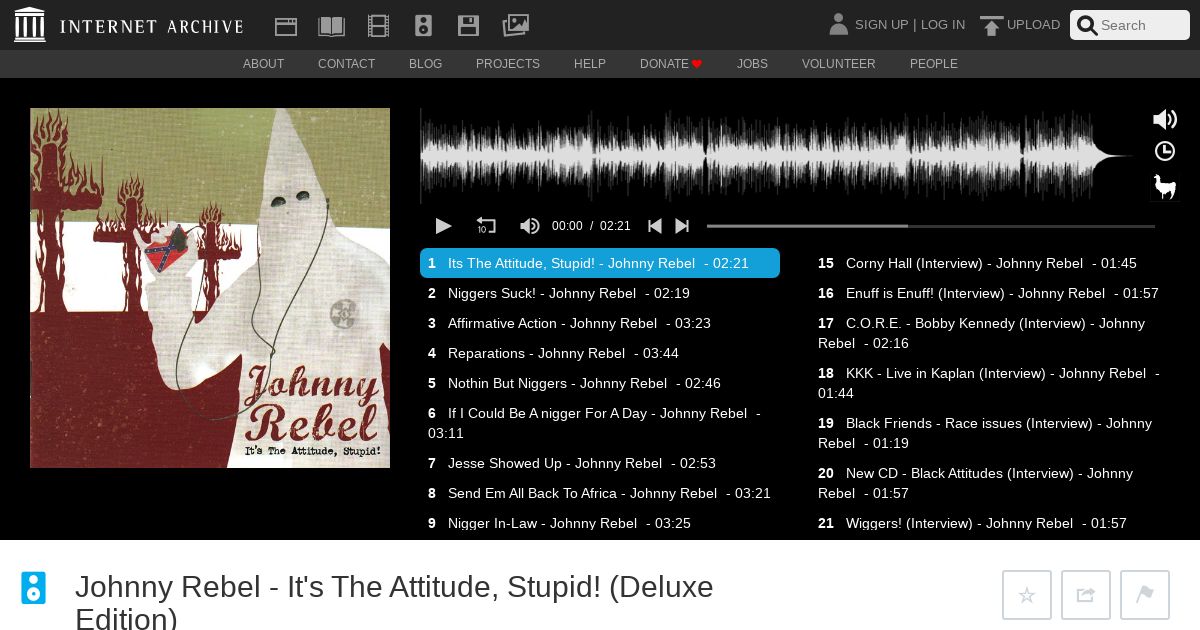Select track 17 C.O.R.E. interview
1200x630 pixels.
point(990,333)
